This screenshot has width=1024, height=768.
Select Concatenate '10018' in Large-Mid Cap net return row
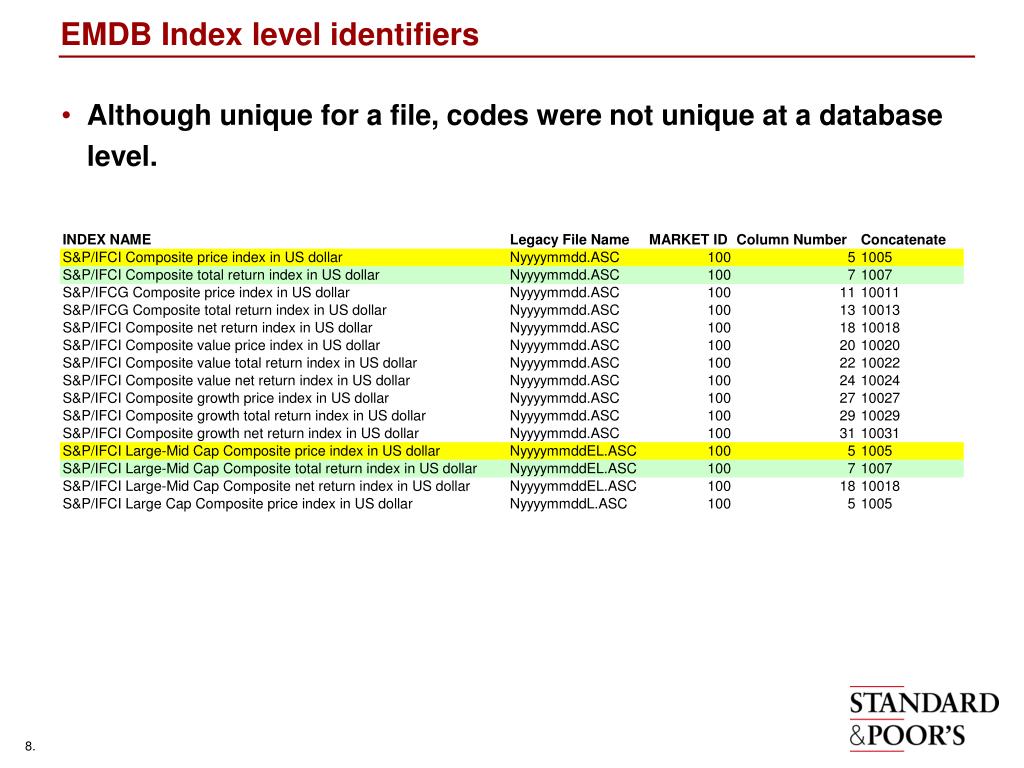(880, 487)
